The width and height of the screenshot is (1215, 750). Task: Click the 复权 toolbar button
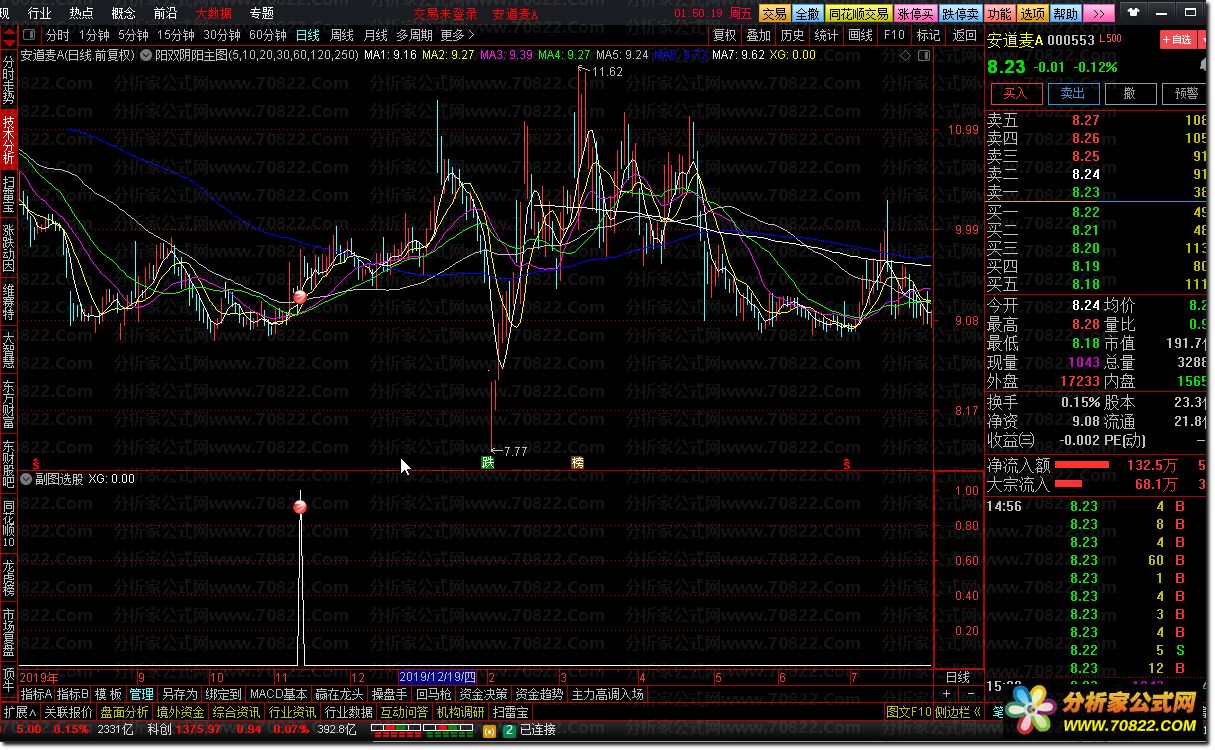point(724,35)
